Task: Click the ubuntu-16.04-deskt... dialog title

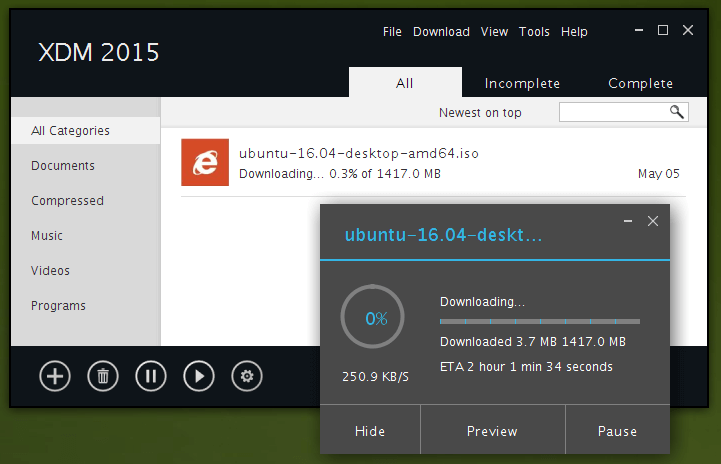Action: (444, 235)
